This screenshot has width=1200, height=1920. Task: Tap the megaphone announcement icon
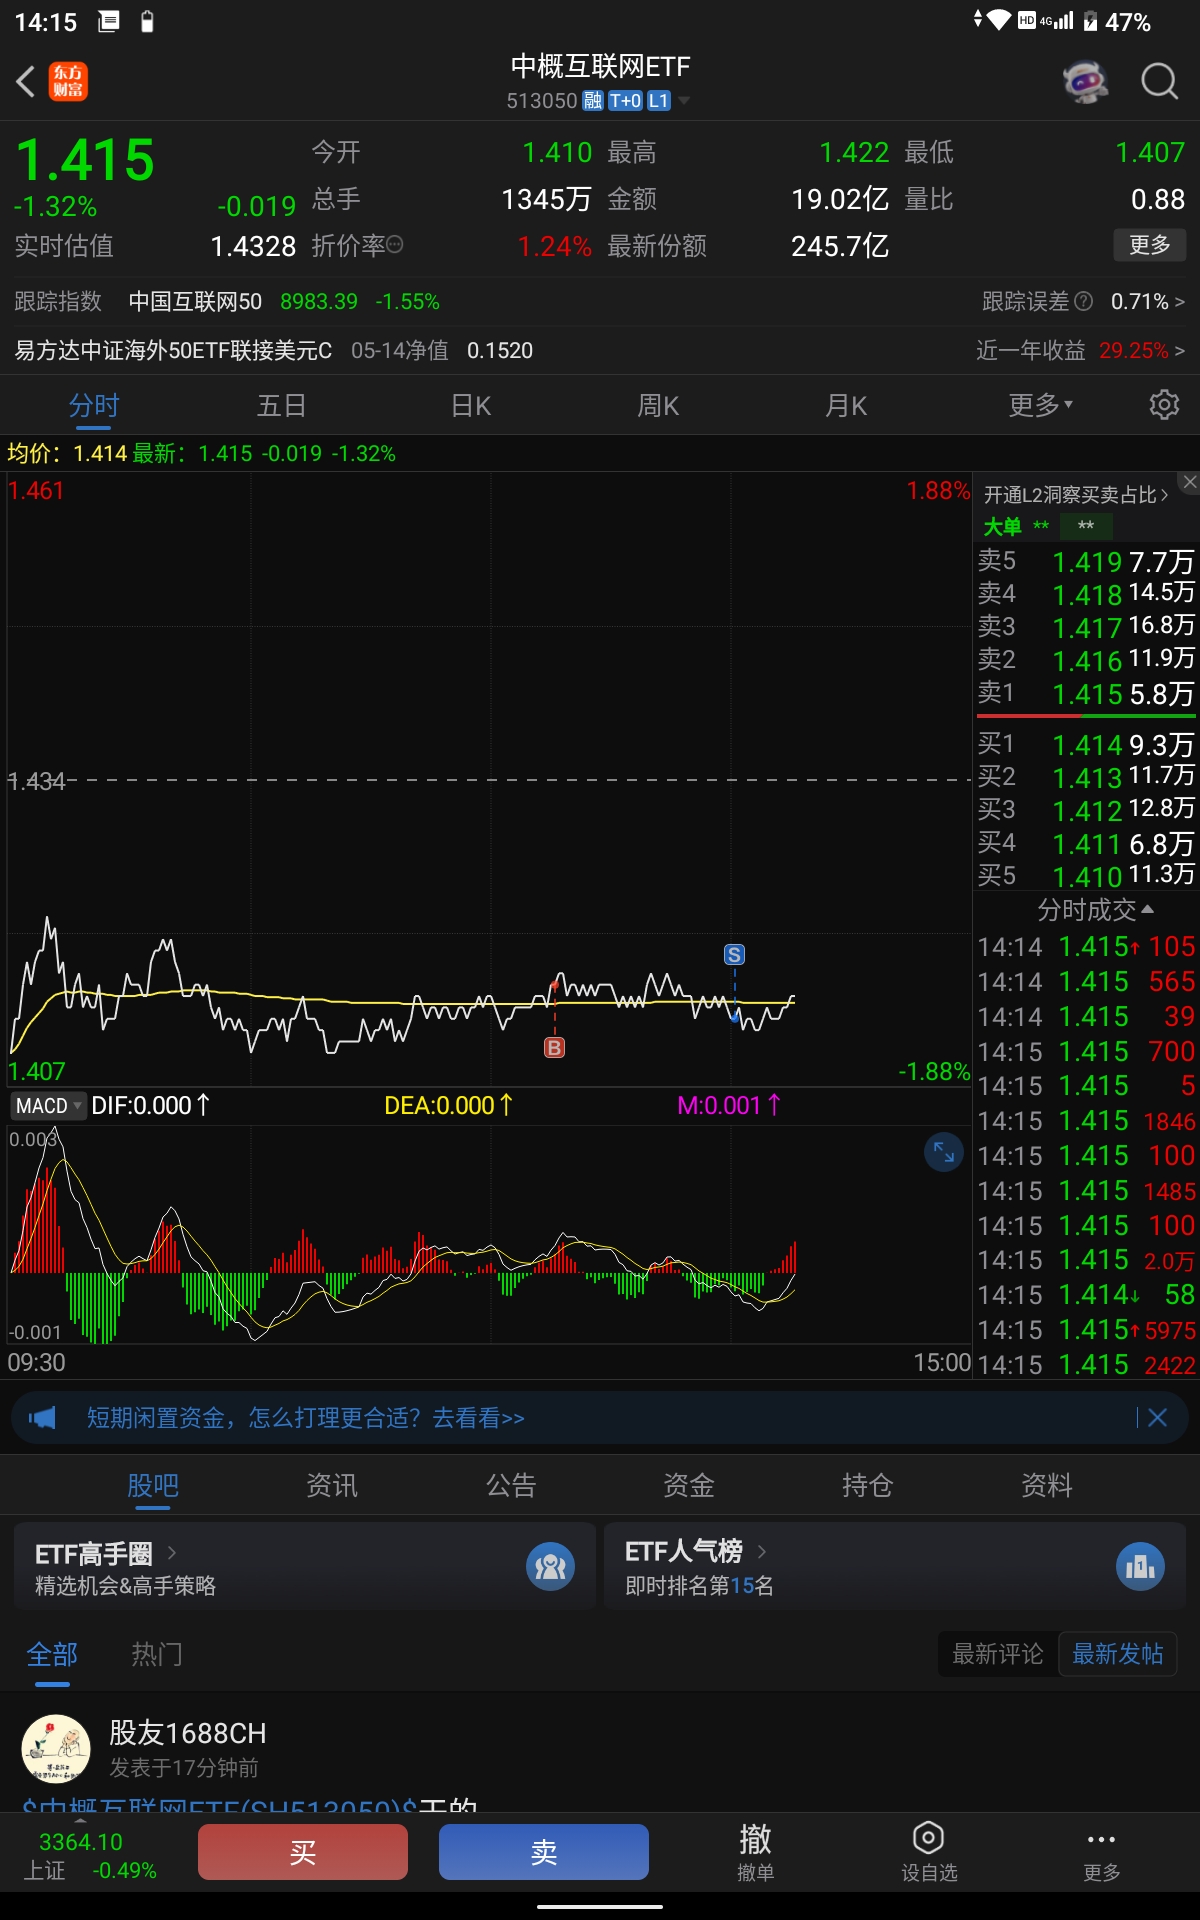tap(42, 1417)
